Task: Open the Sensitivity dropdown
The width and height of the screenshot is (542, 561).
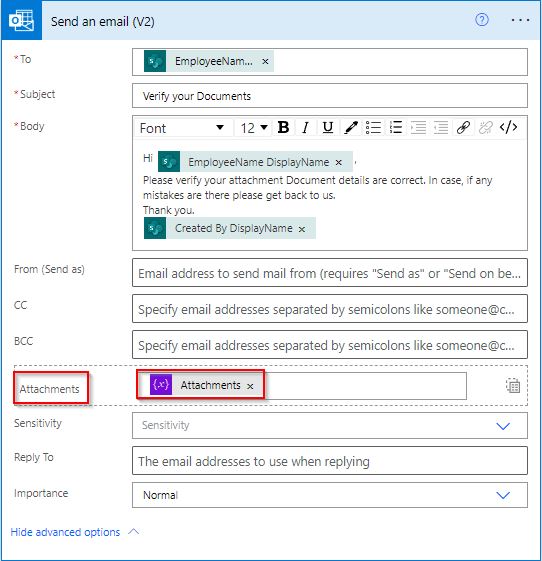Action: click(x=329, y=425)
